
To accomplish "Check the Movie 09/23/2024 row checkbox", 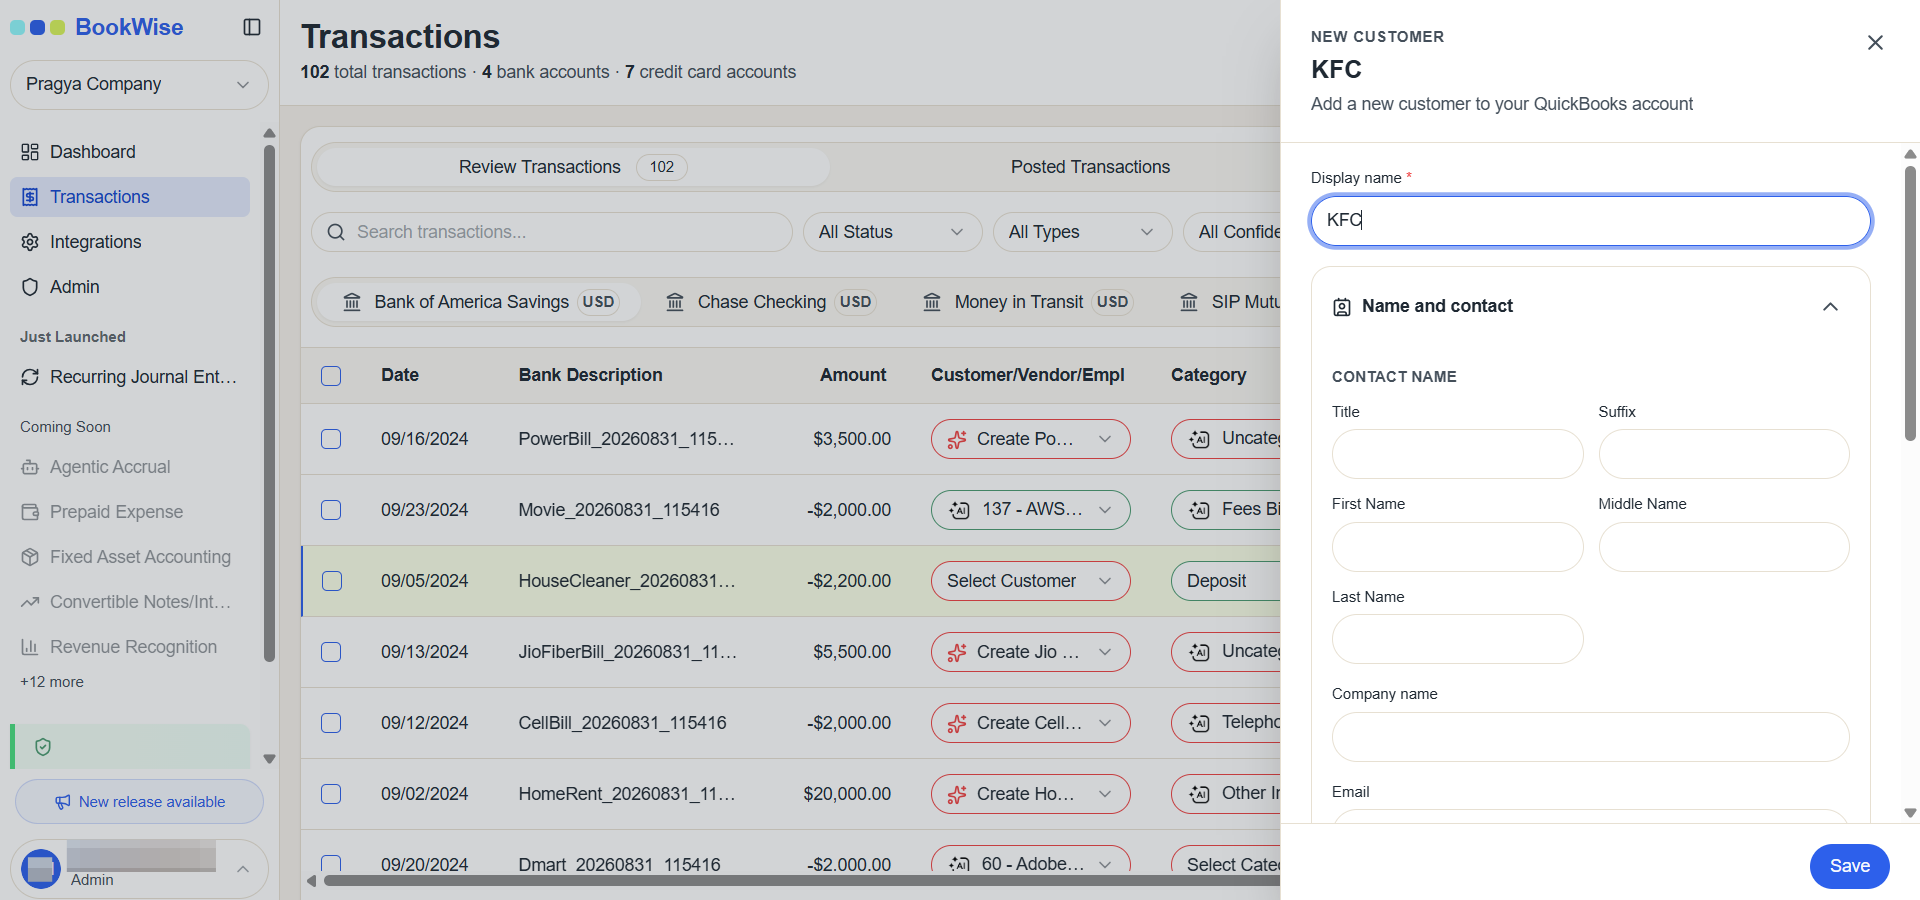I will coord(331,510).
